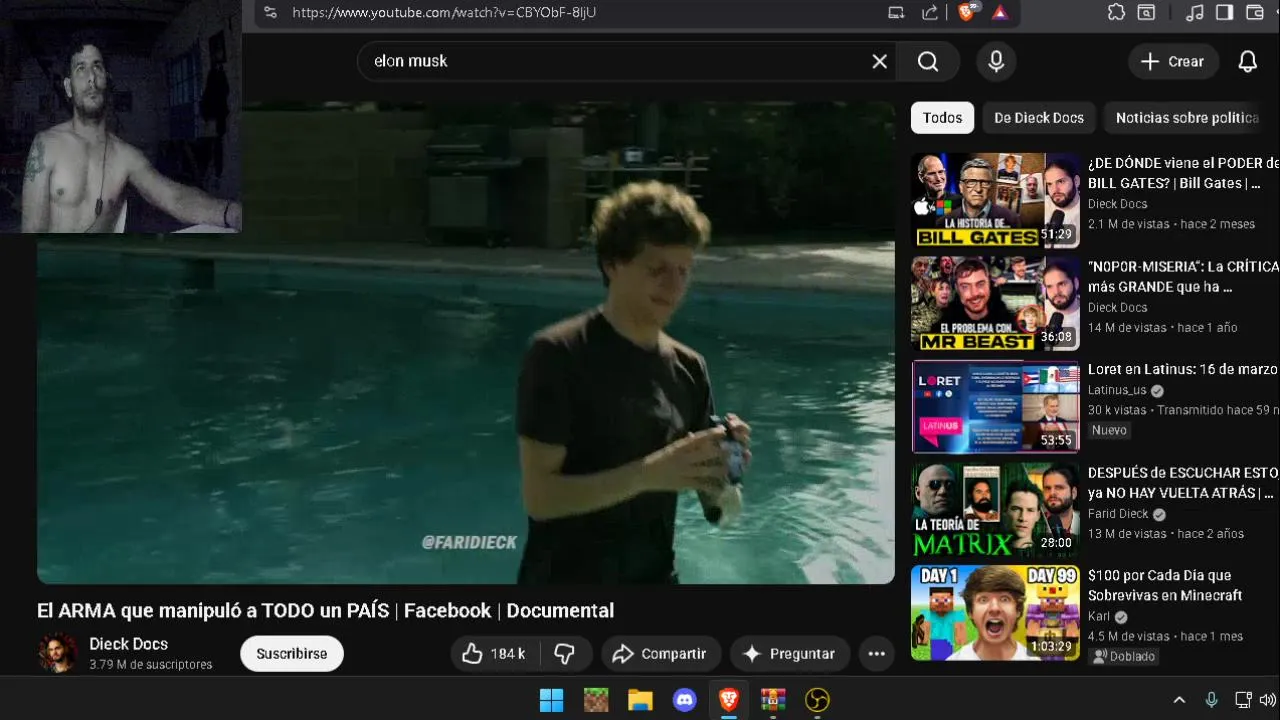1280x720 pixels.
Task: Launch Minecraft from the taskbar
Action: point(596,700)
